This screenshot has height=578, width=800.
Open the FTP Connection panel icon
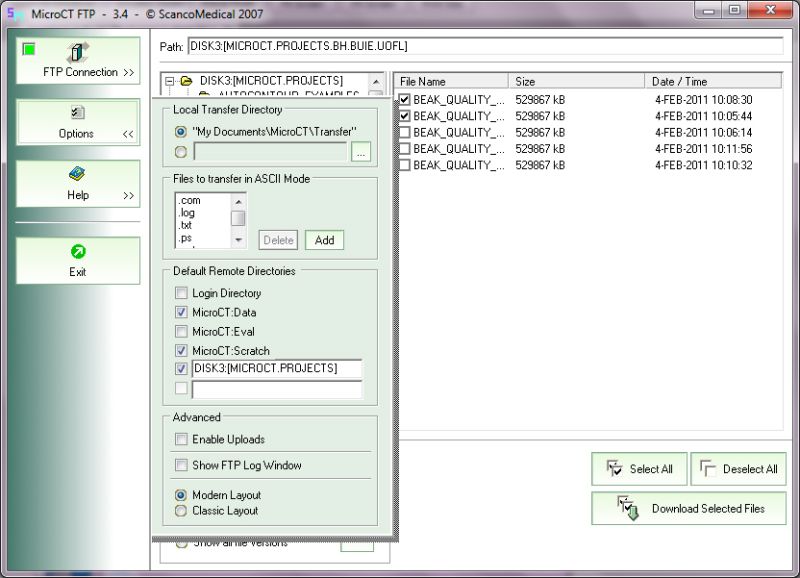coord(77,53)
